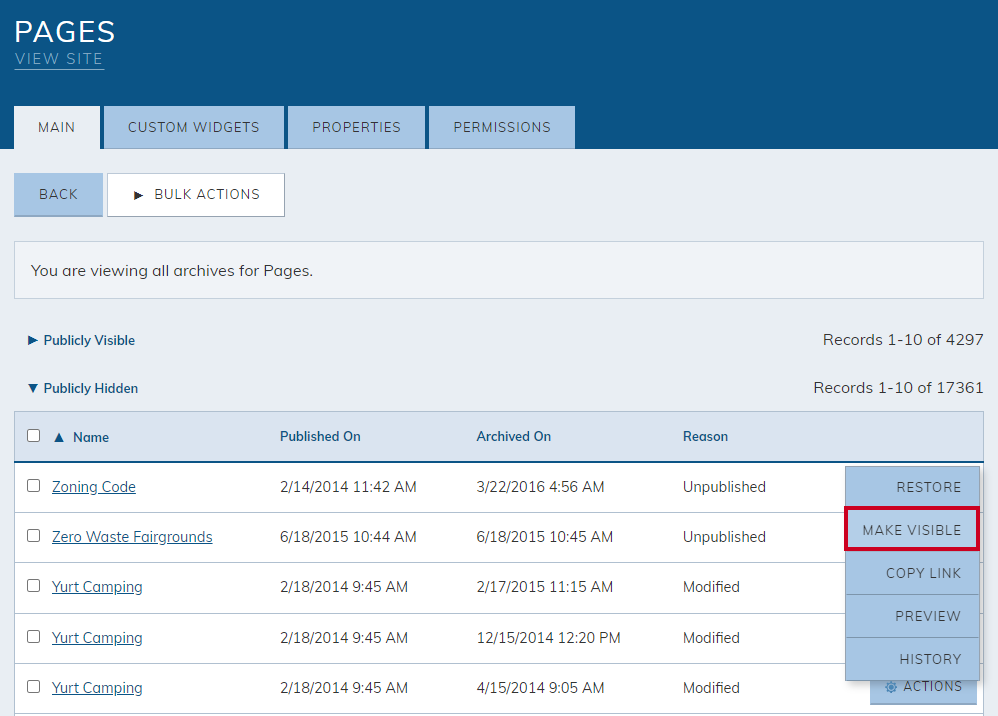Click 'Records 1-10 of 17361' count
The width and height of the screenshot is (998, 716).
click(899, 388)
